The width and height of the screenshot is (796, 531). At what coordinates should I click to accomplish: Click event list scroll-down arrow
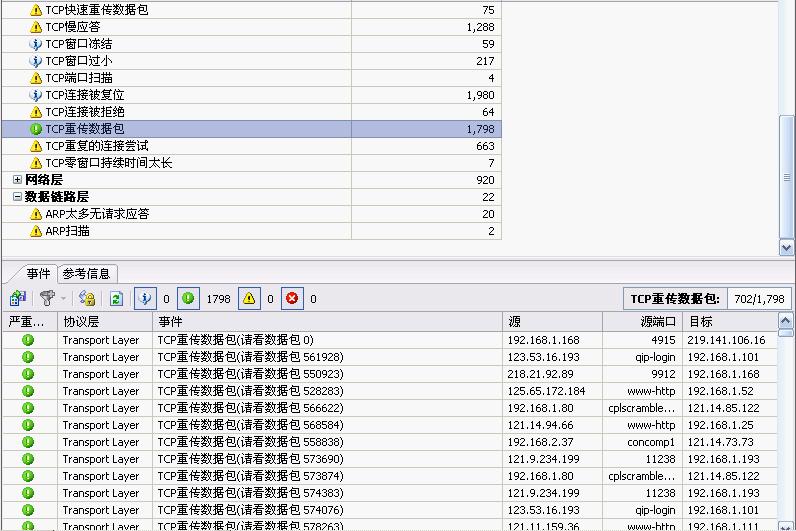click(x=785, y=526)
